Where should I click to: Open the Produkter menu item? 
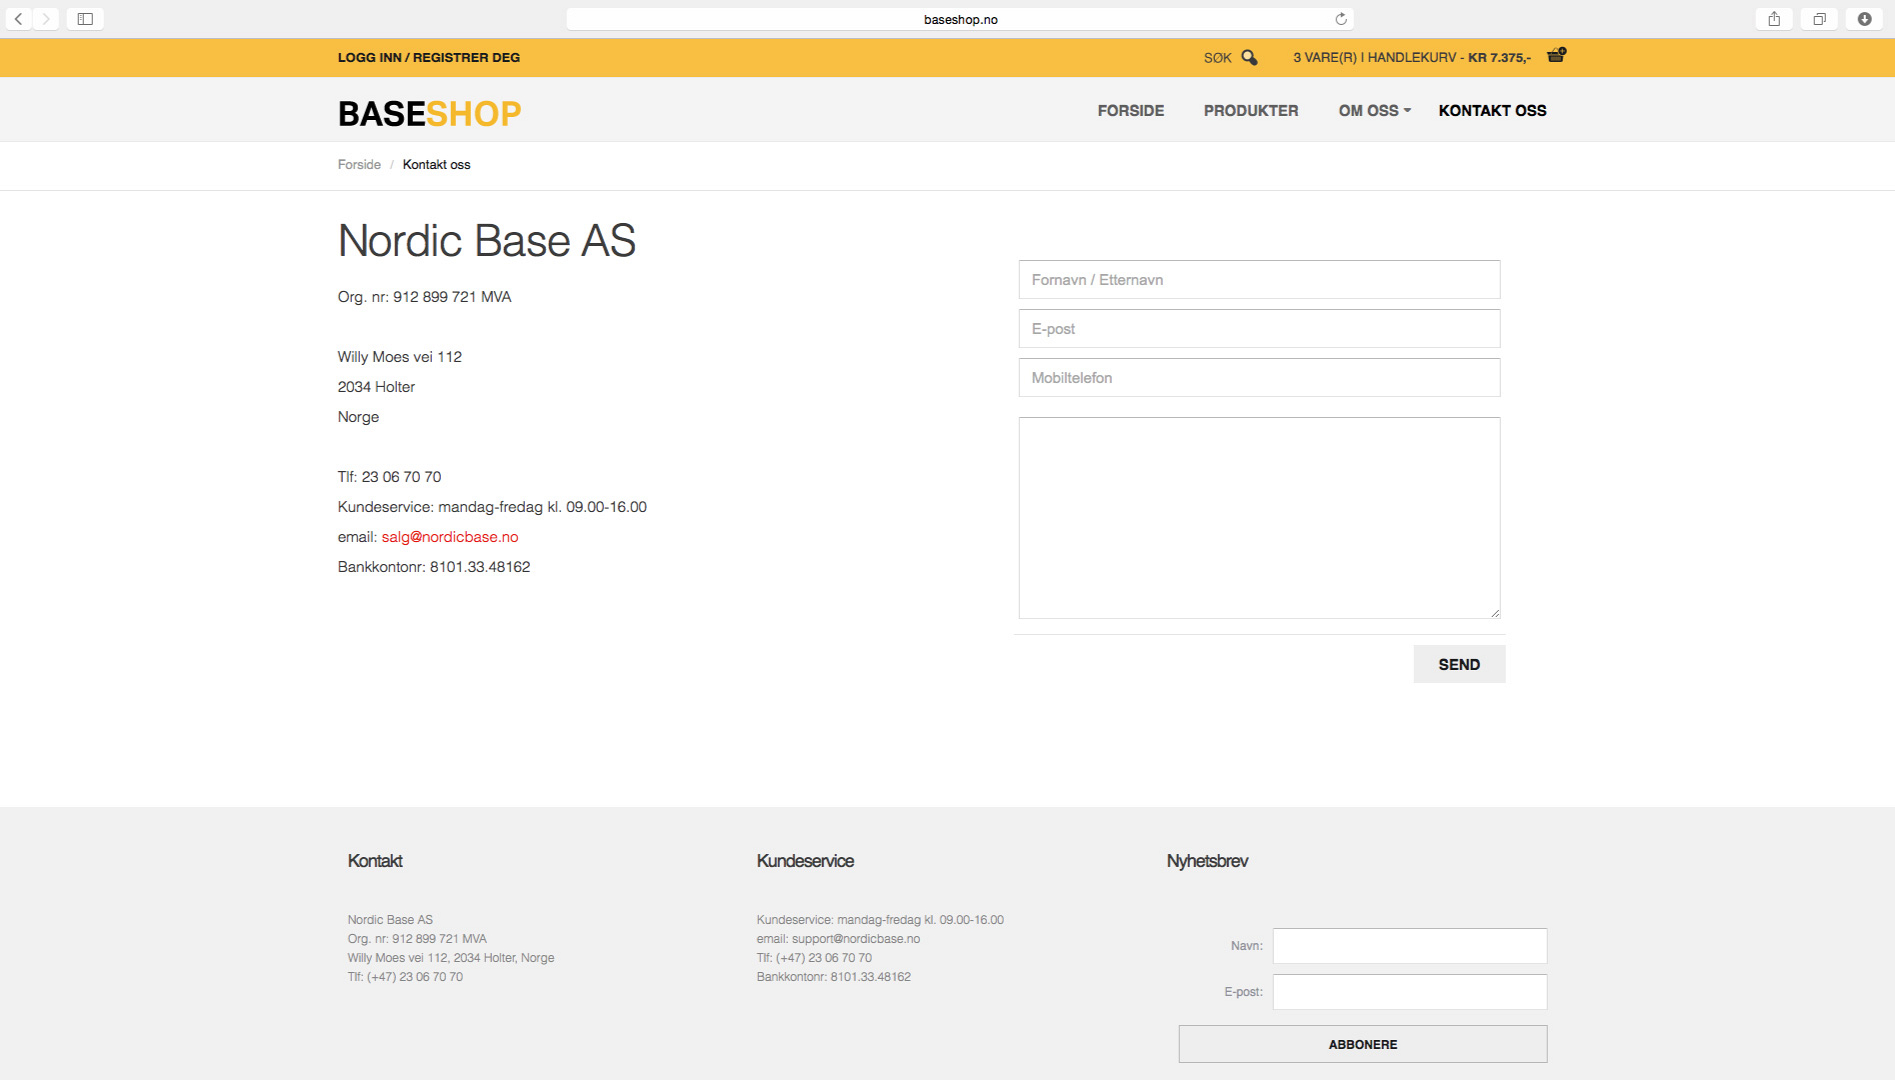(1251, 111)
